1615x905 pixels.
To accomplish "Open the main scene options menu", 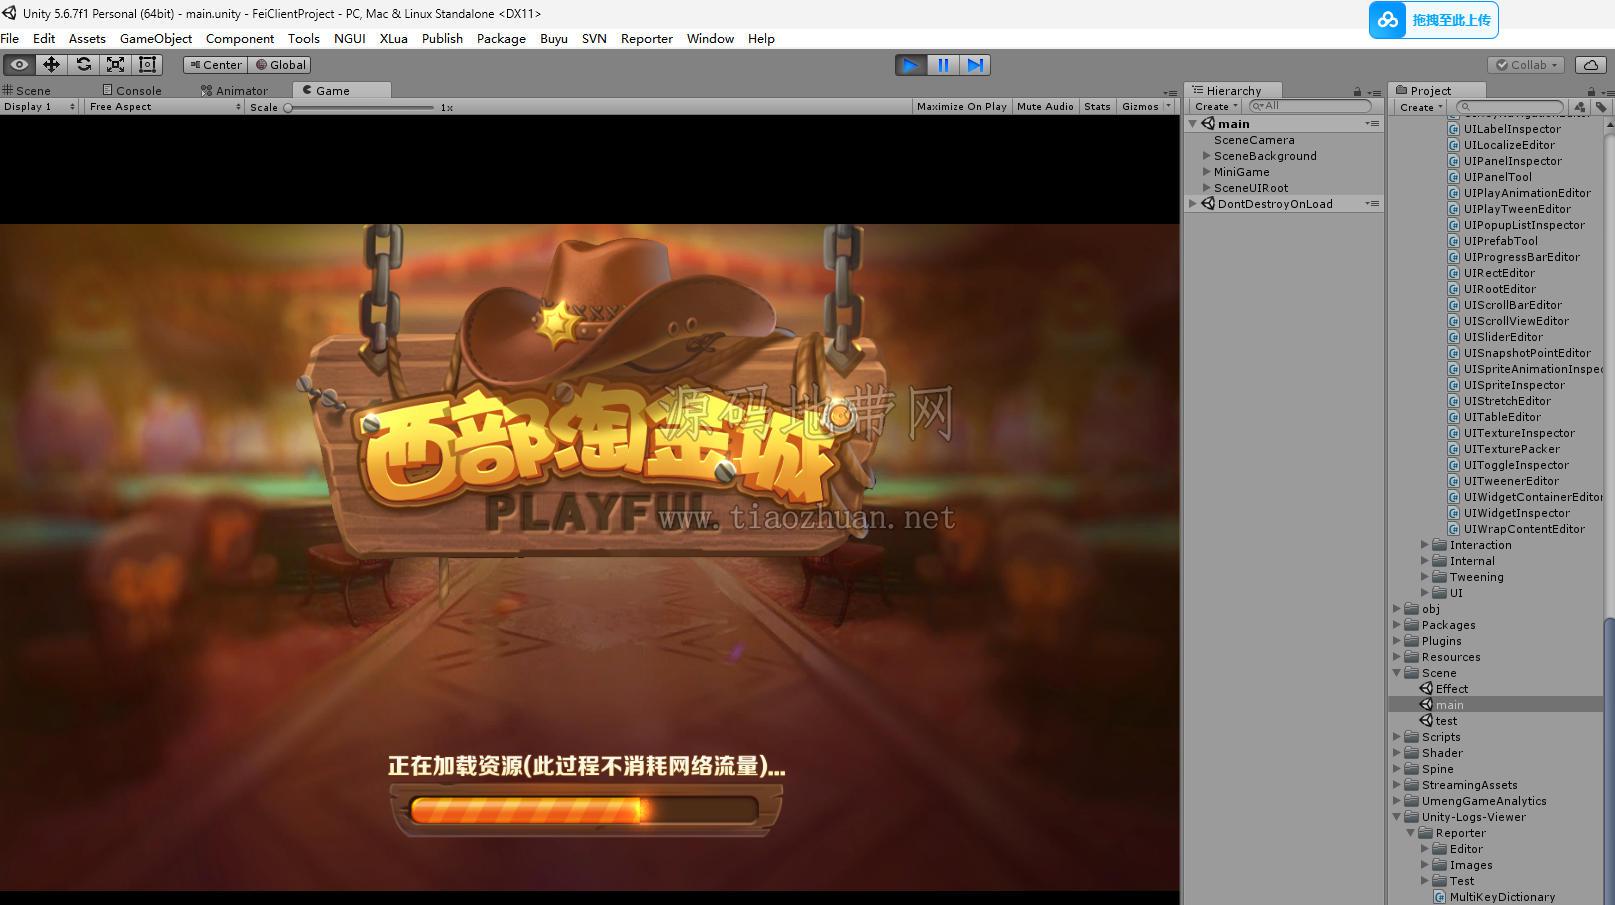I will (x=1373, y=124).
